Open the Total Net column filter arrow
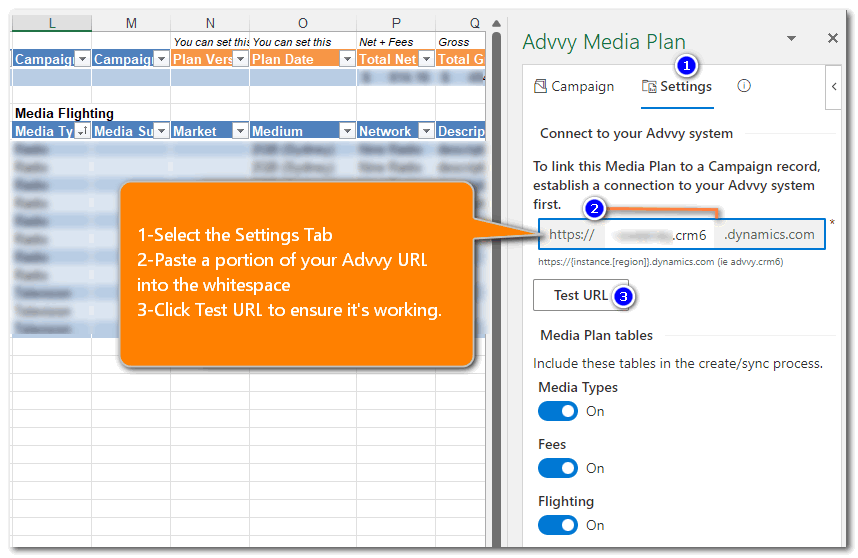 tap(425, 59)
